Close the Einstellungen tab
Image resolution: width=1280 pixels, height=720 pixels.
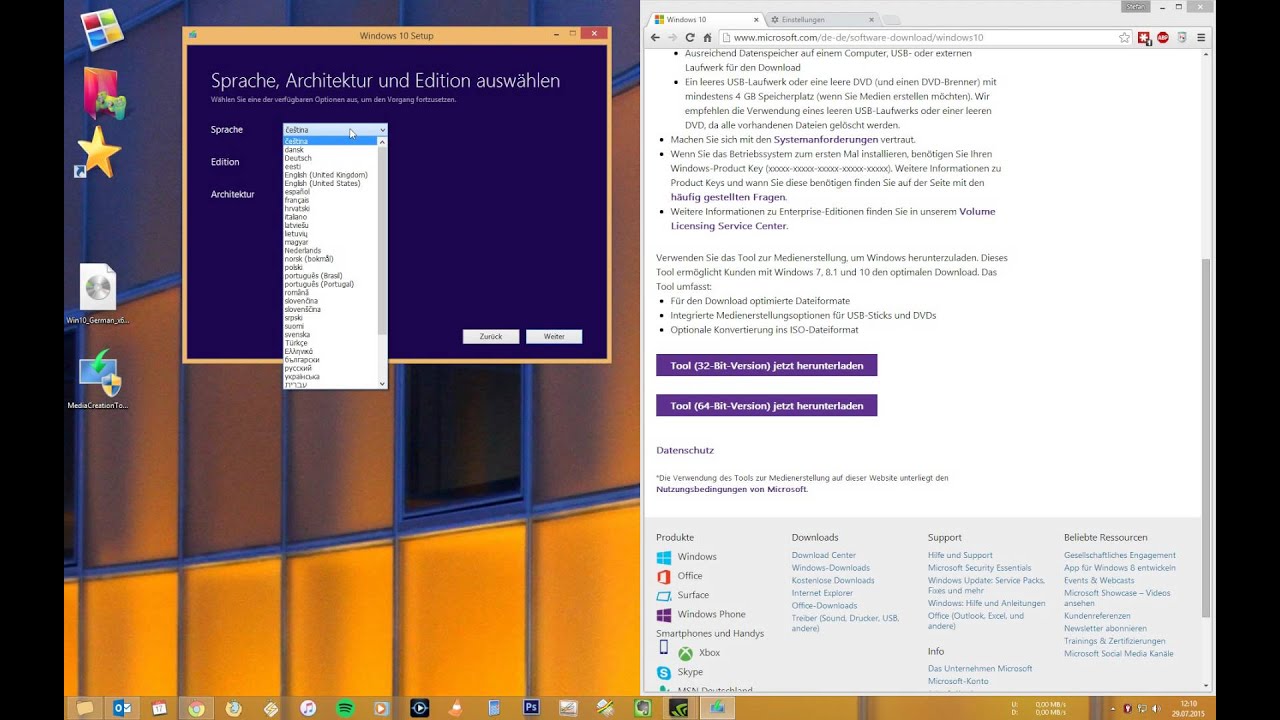point(871,19)
